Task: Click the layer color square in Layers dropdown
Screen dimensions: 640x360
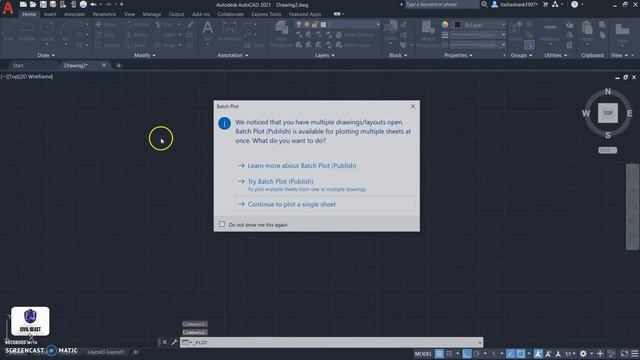Action: point(323,24)
